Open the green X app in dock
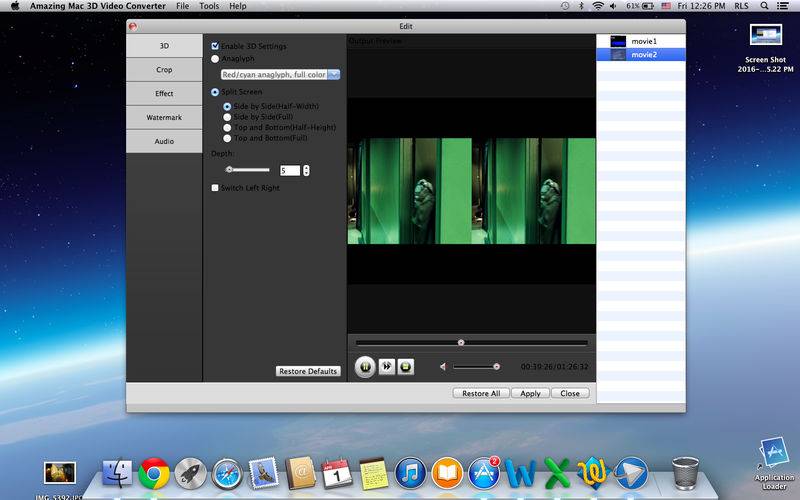Viewport: 800px width, 500px height. (x=557, y=473)
